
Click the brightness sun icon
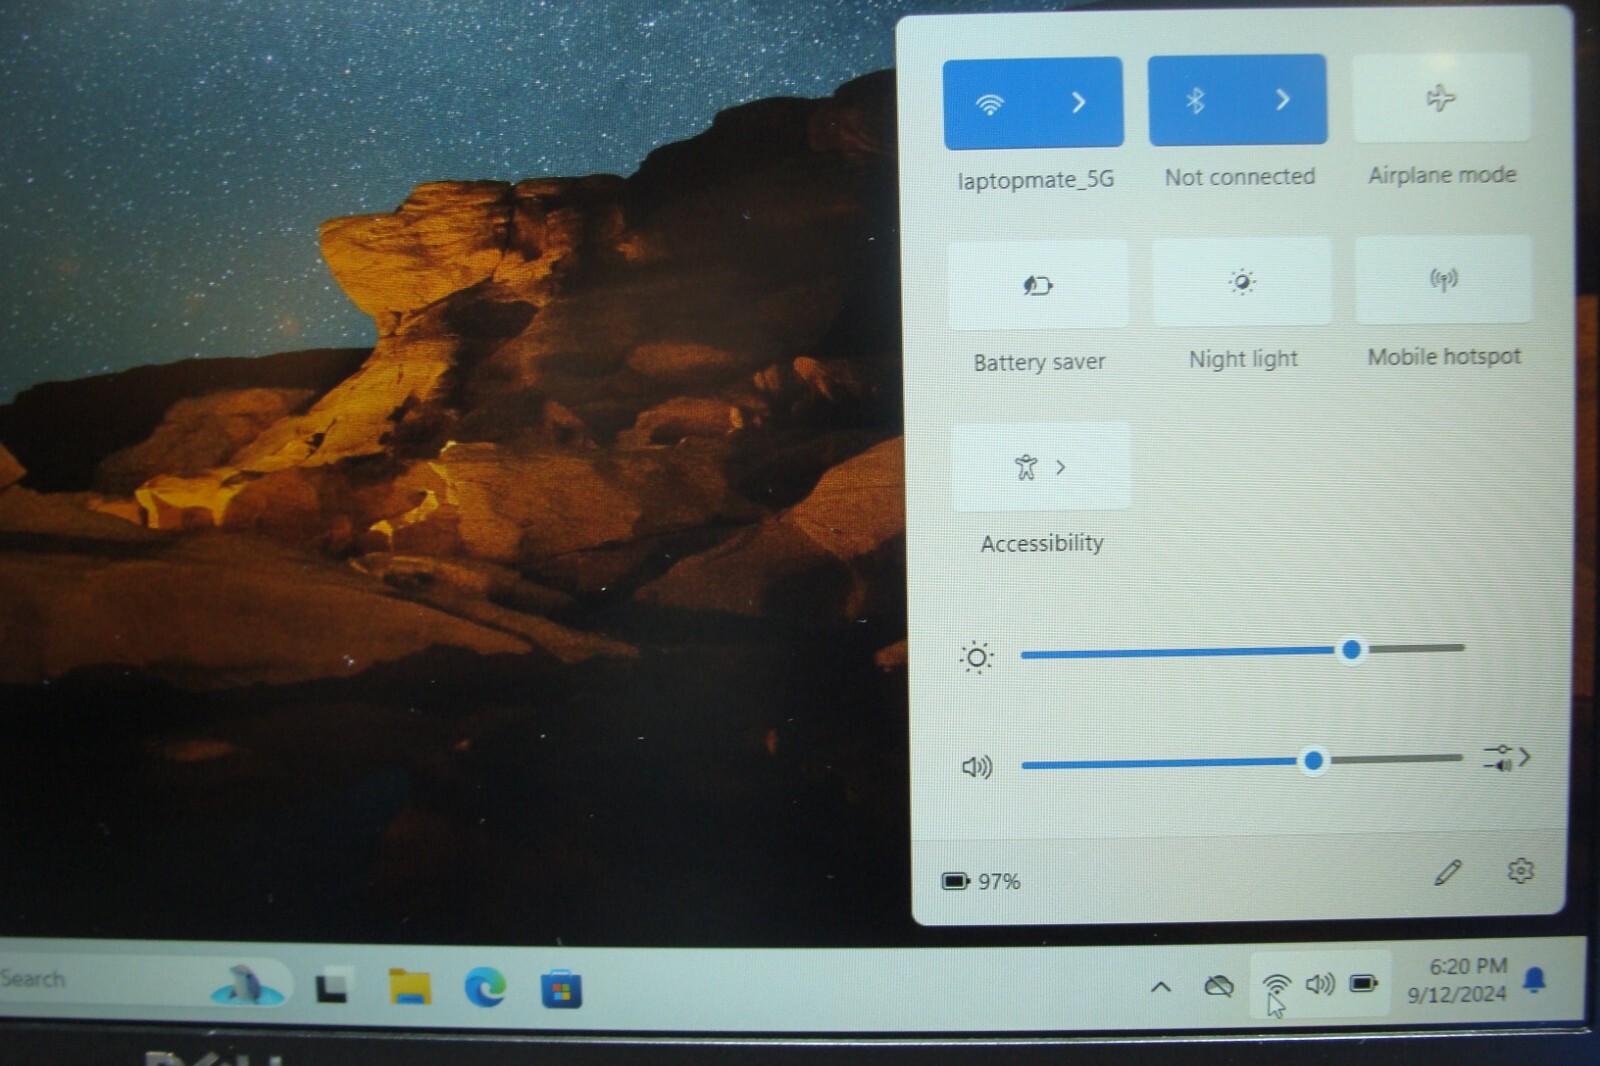(976, 657)
